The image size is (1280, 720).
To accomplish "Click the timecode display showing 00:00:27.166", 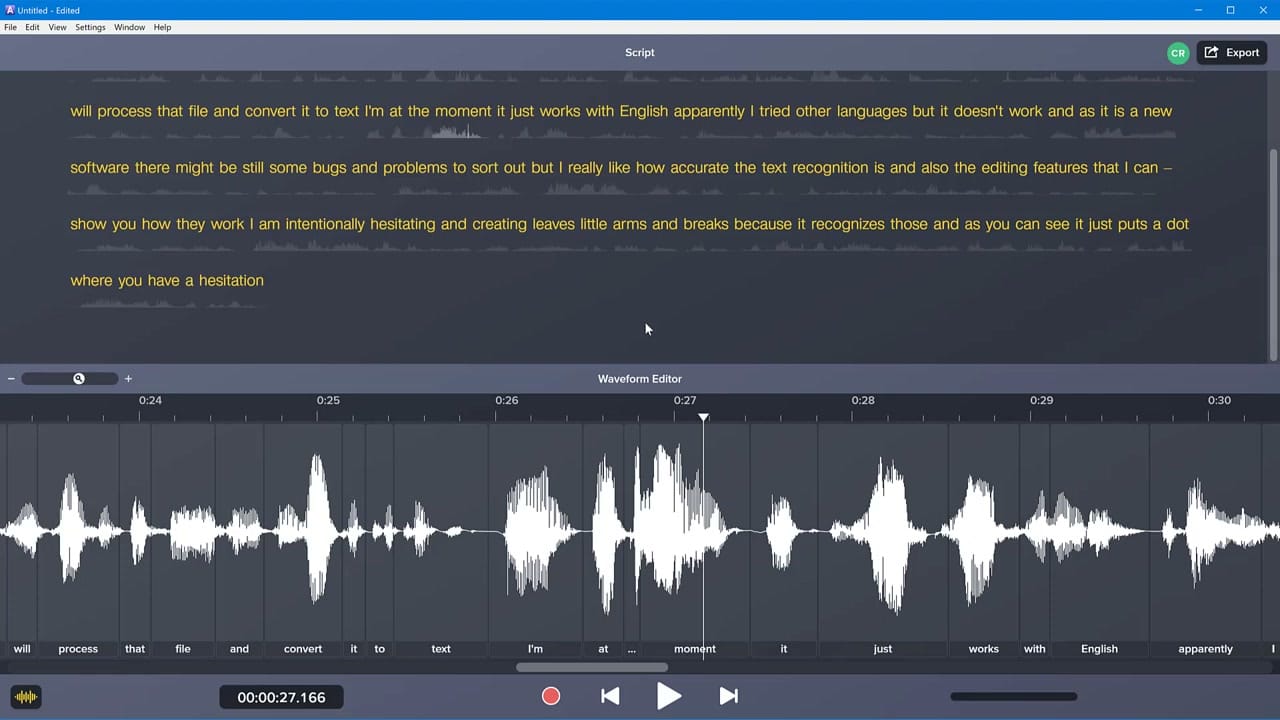I will (x=281, y=696).
